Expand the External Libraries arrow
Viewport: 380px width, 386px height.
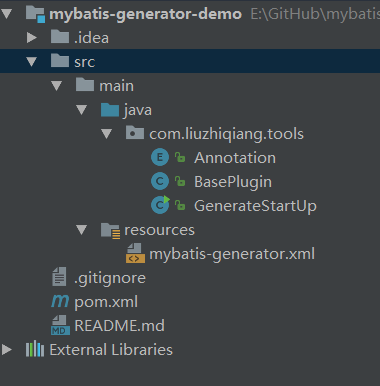[7, 350]
